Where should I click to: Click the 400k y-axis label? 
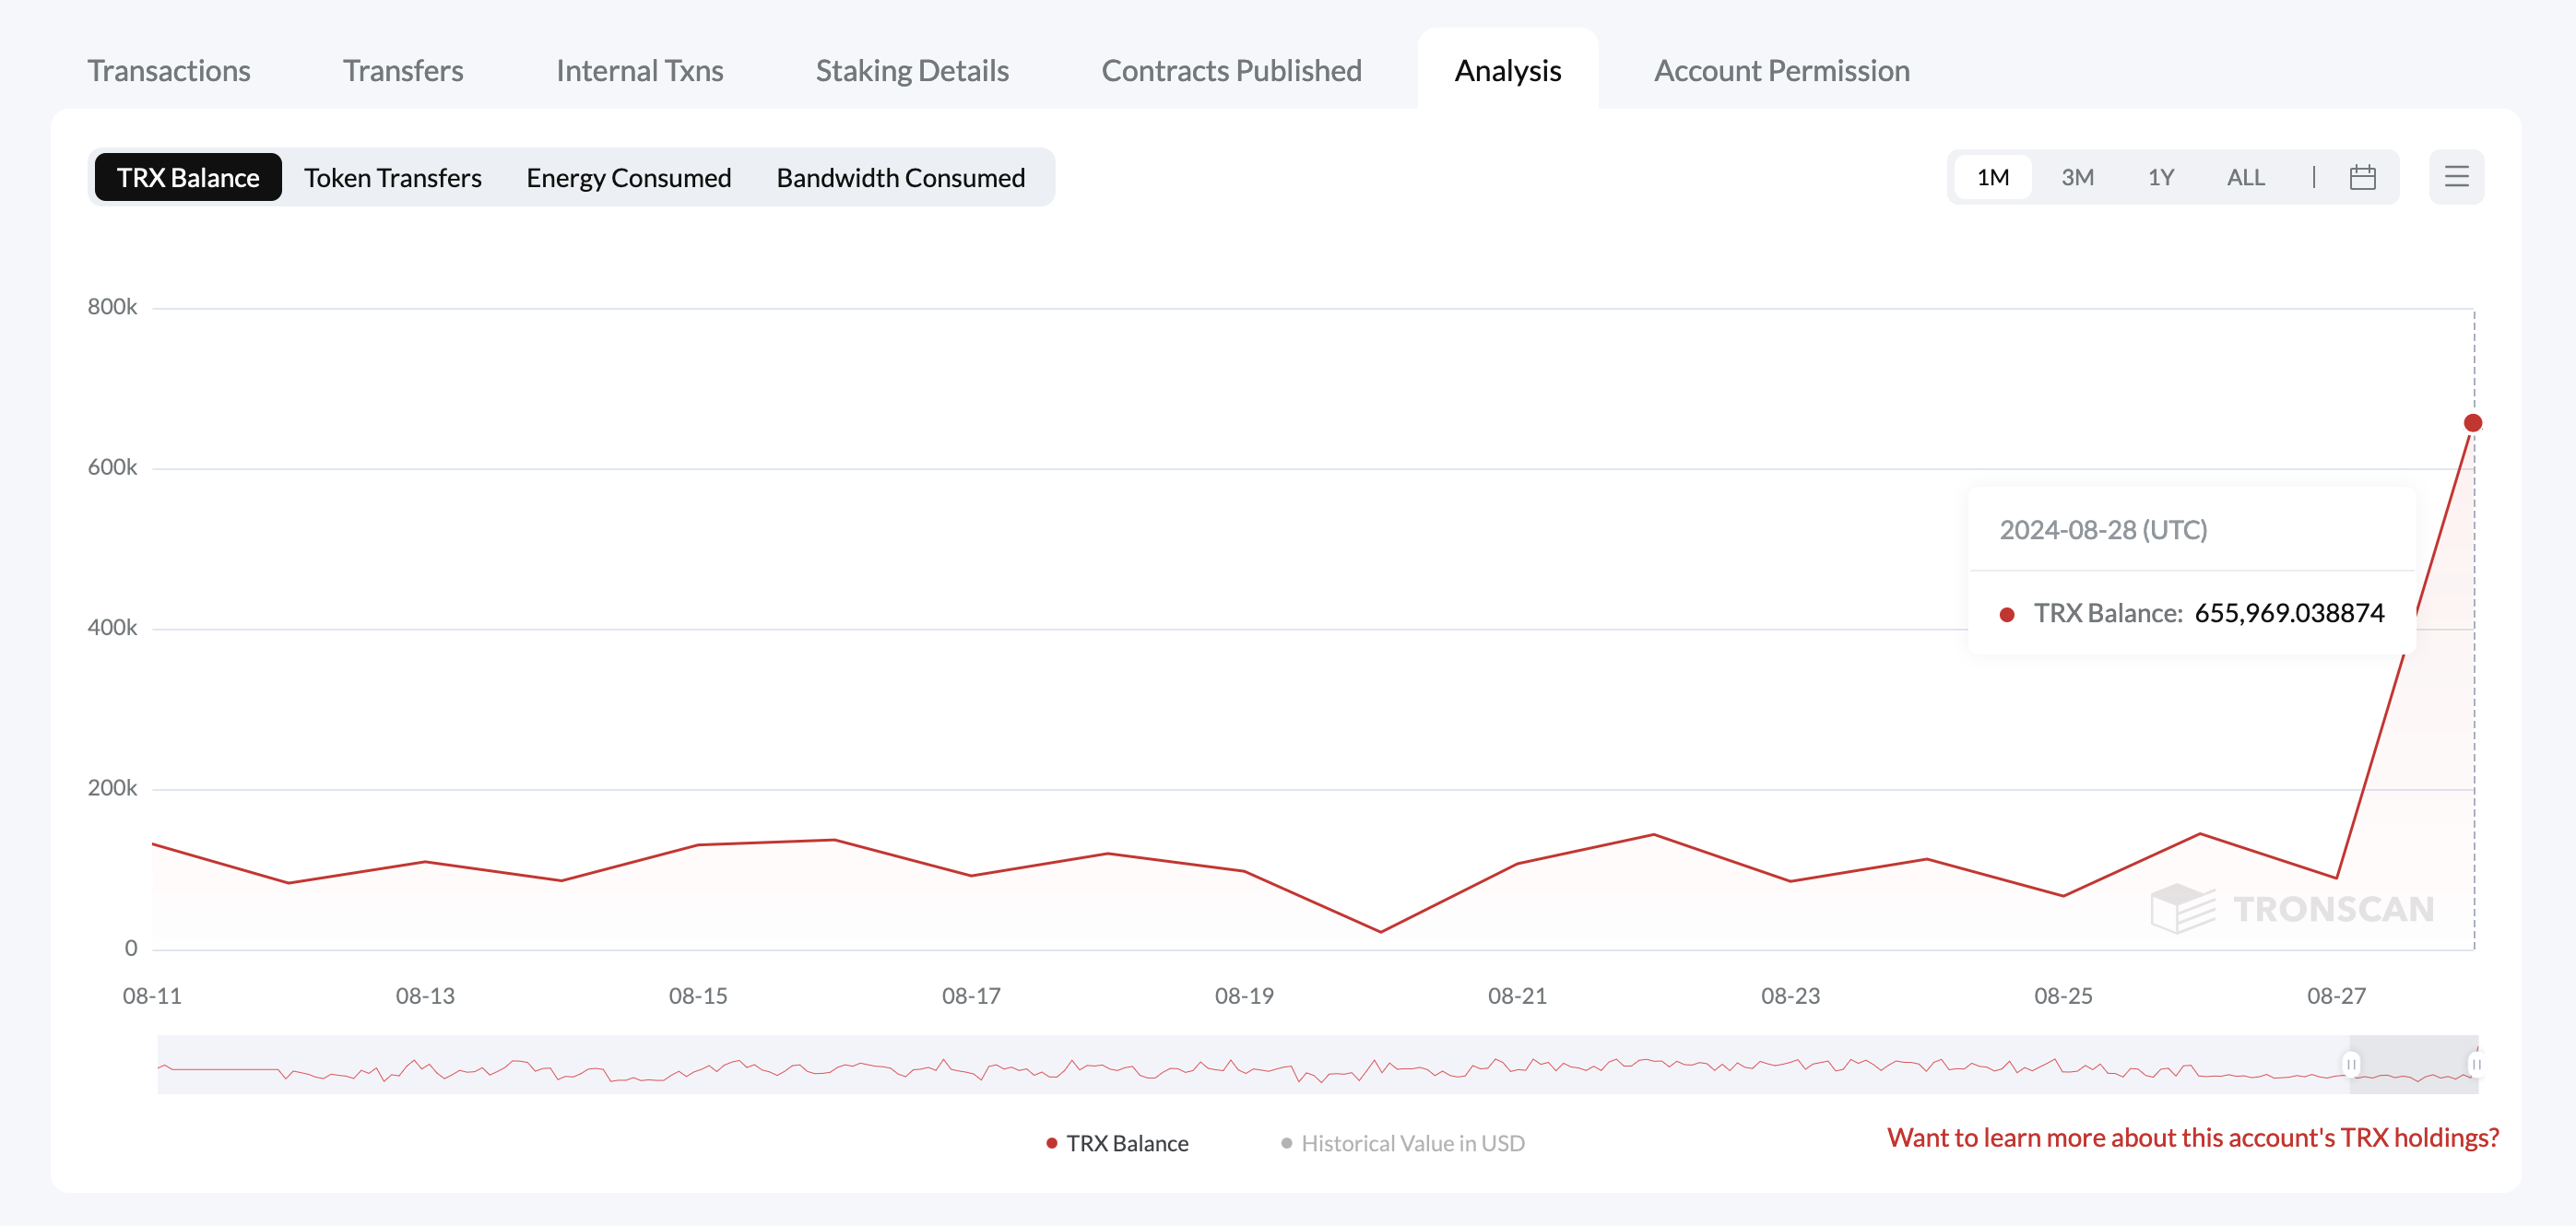click(x=112, y=628)
